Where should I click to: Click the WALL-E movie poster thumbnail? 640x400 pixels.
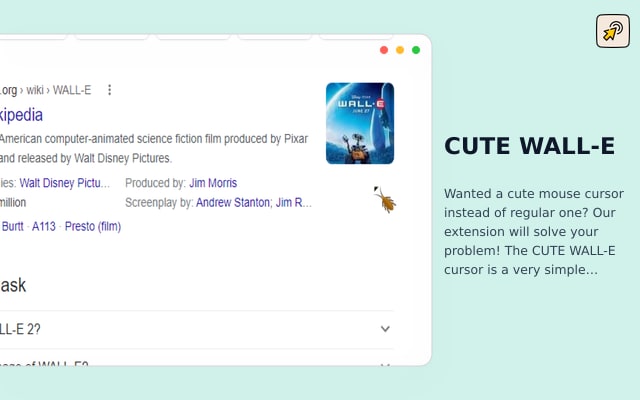point(360,123)
